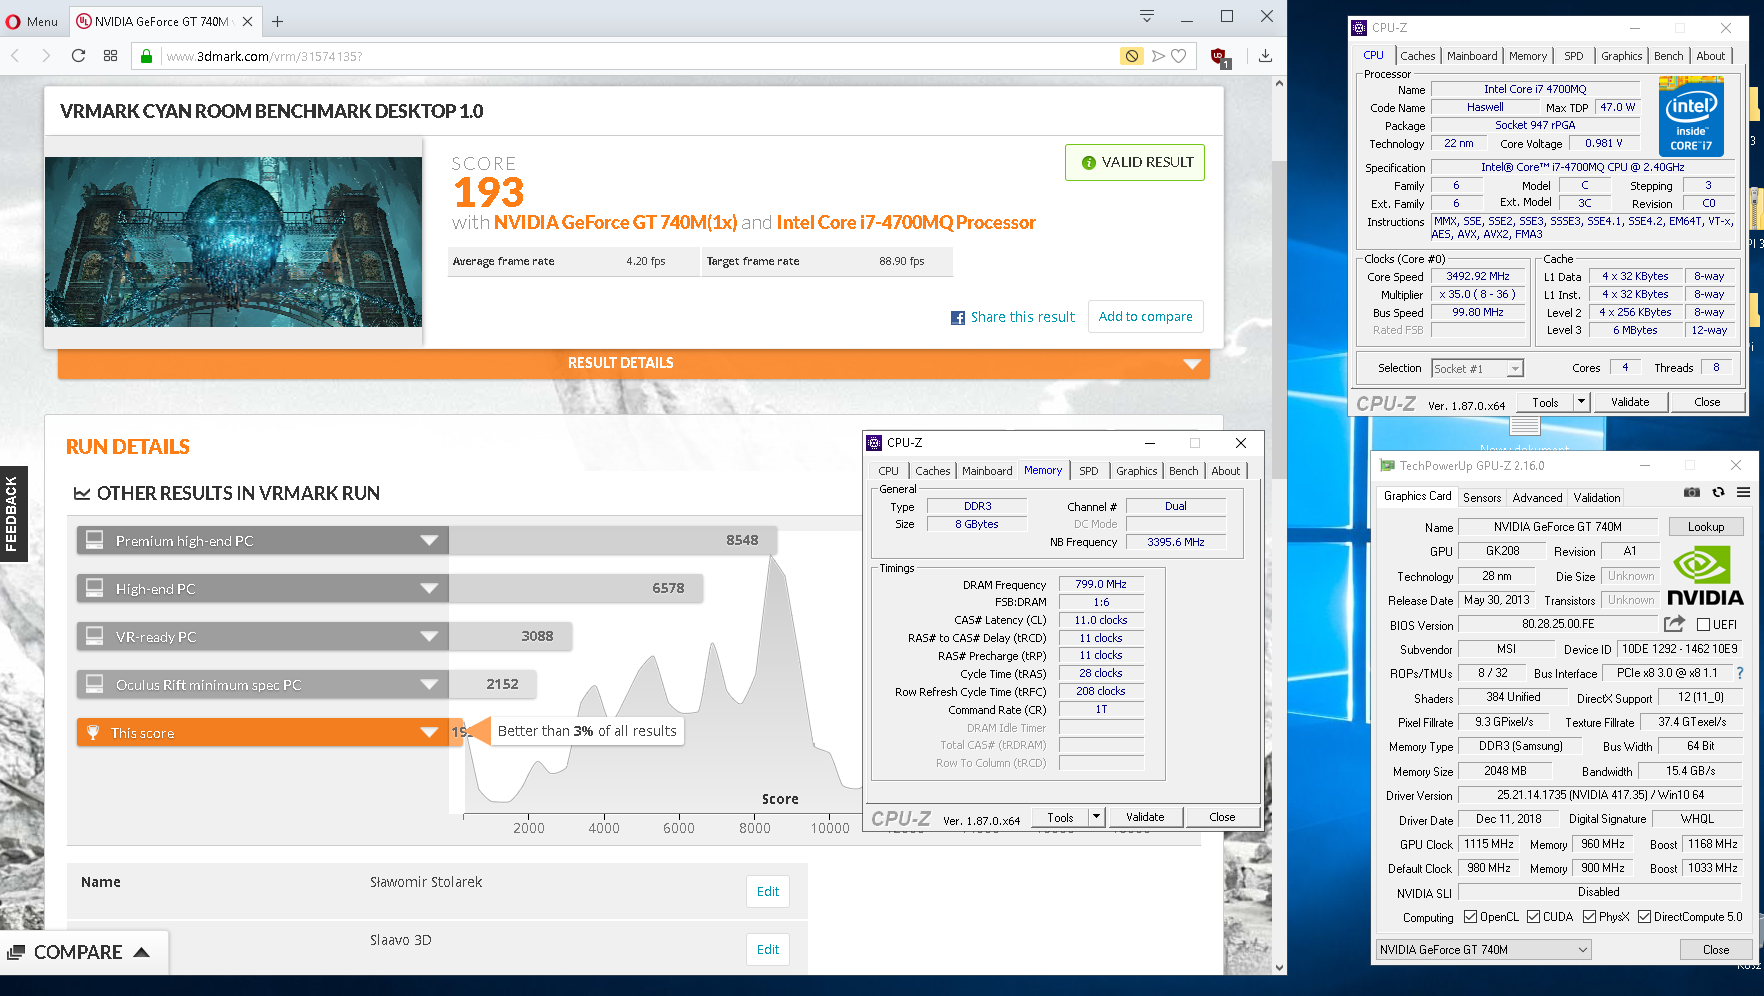Open Bench tab in CPU-Z processor window
This screenshot has width=1764, height=996.
pyautogui.click(x=1668, y=56)
